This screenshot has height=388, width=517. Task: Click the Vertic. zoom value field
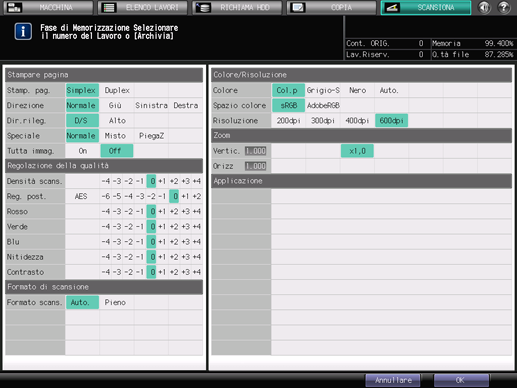(256, 151)
